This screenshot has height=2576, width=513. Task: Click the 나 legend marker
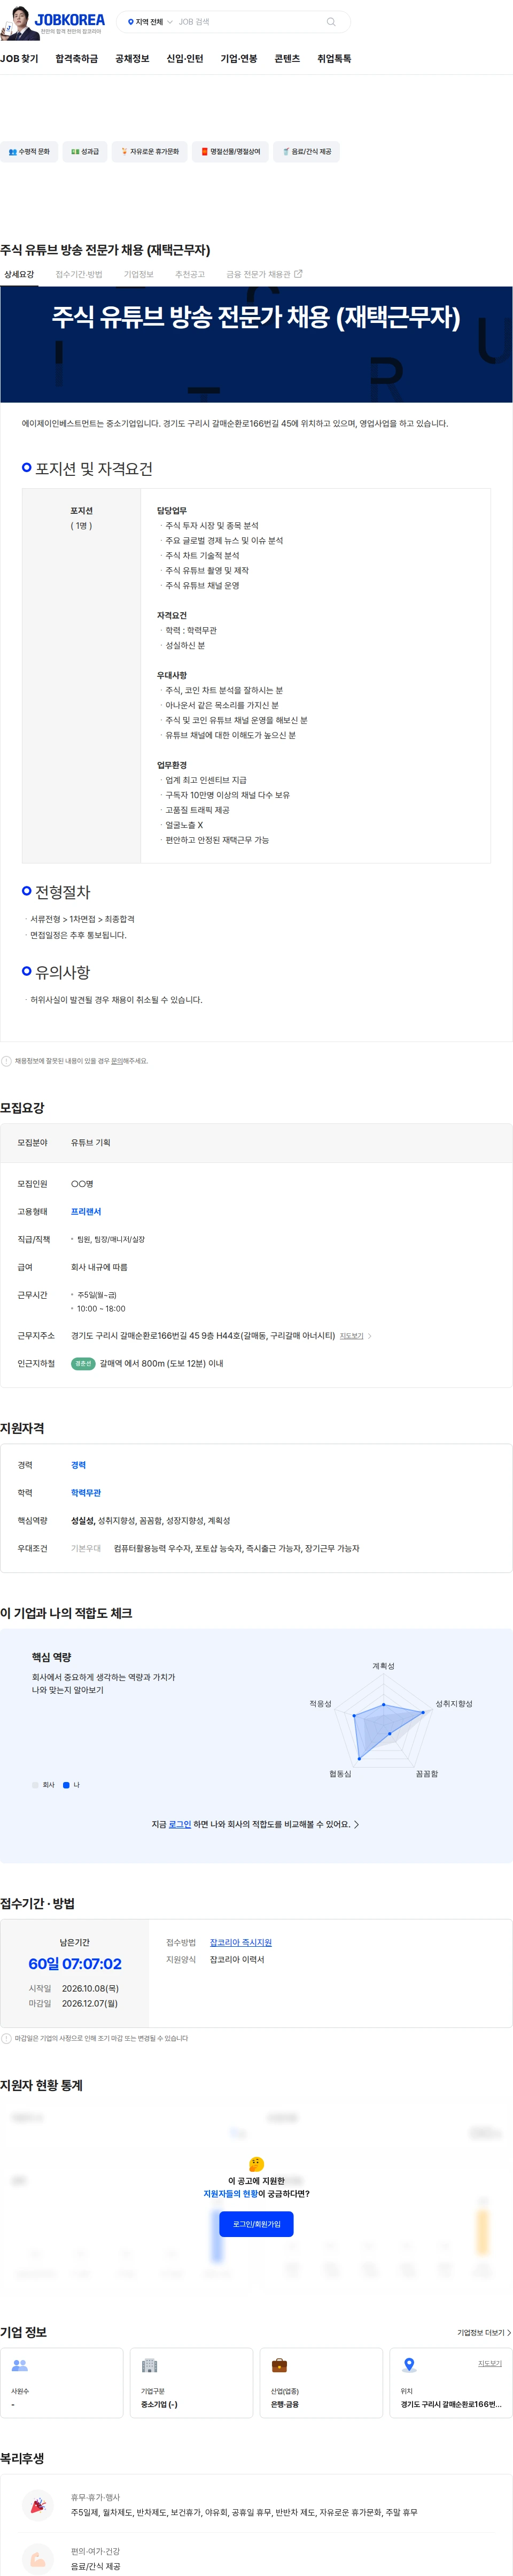pos(66,1785)
